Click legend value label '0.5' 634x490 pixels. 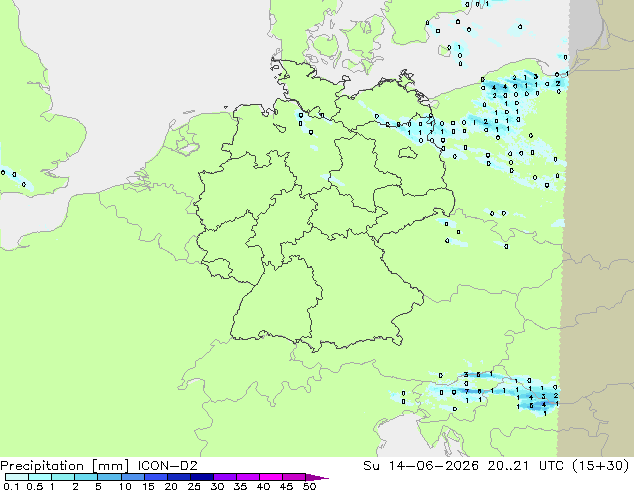click(34, 486)
